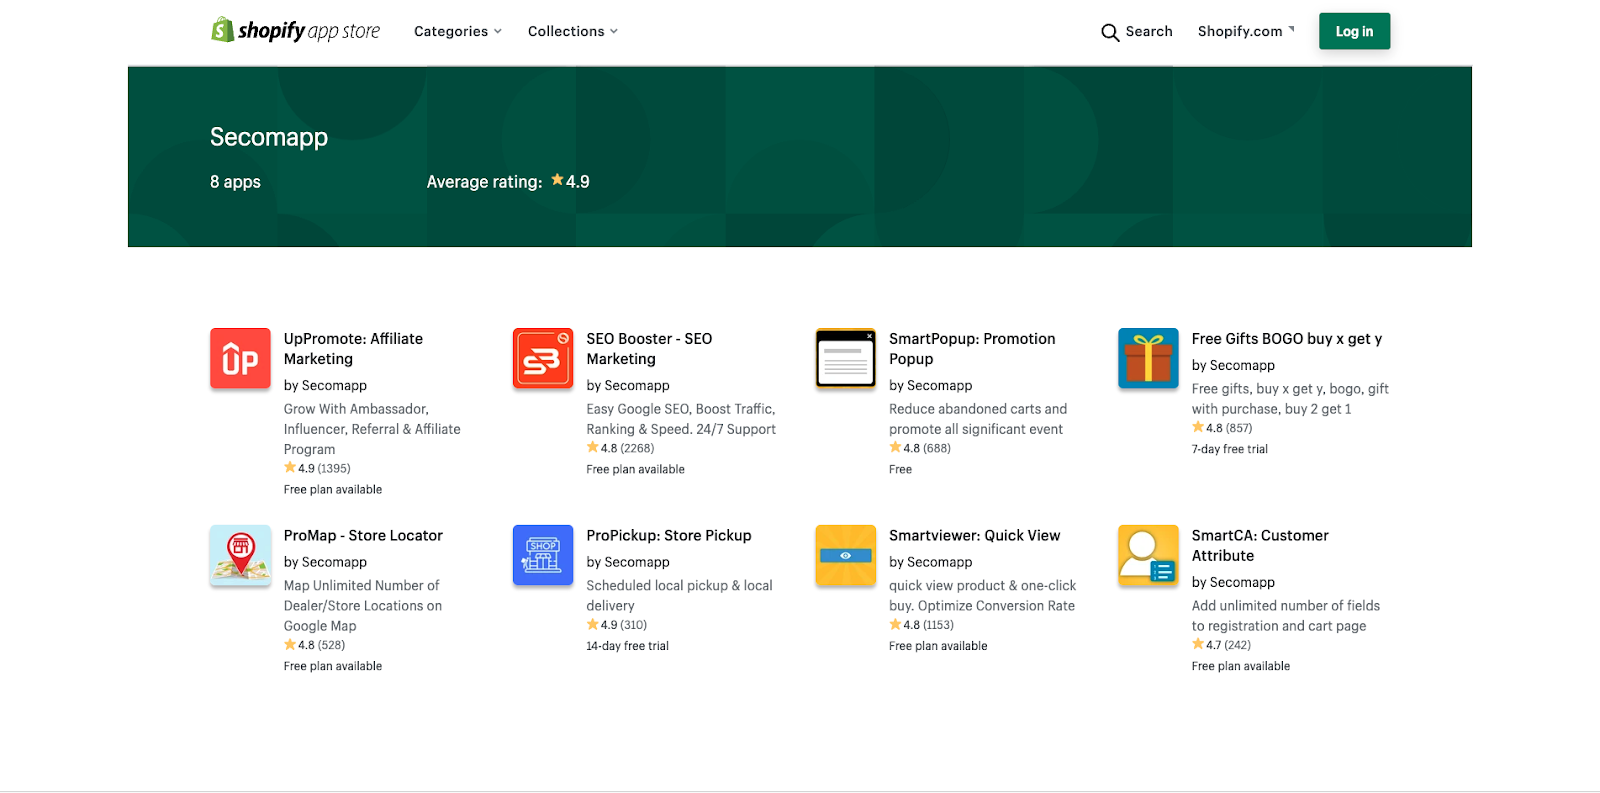Open the ProMap store locator icon
Viewport: 1600px width, 793px height.
pyautogui.click(x=240, y=555)
